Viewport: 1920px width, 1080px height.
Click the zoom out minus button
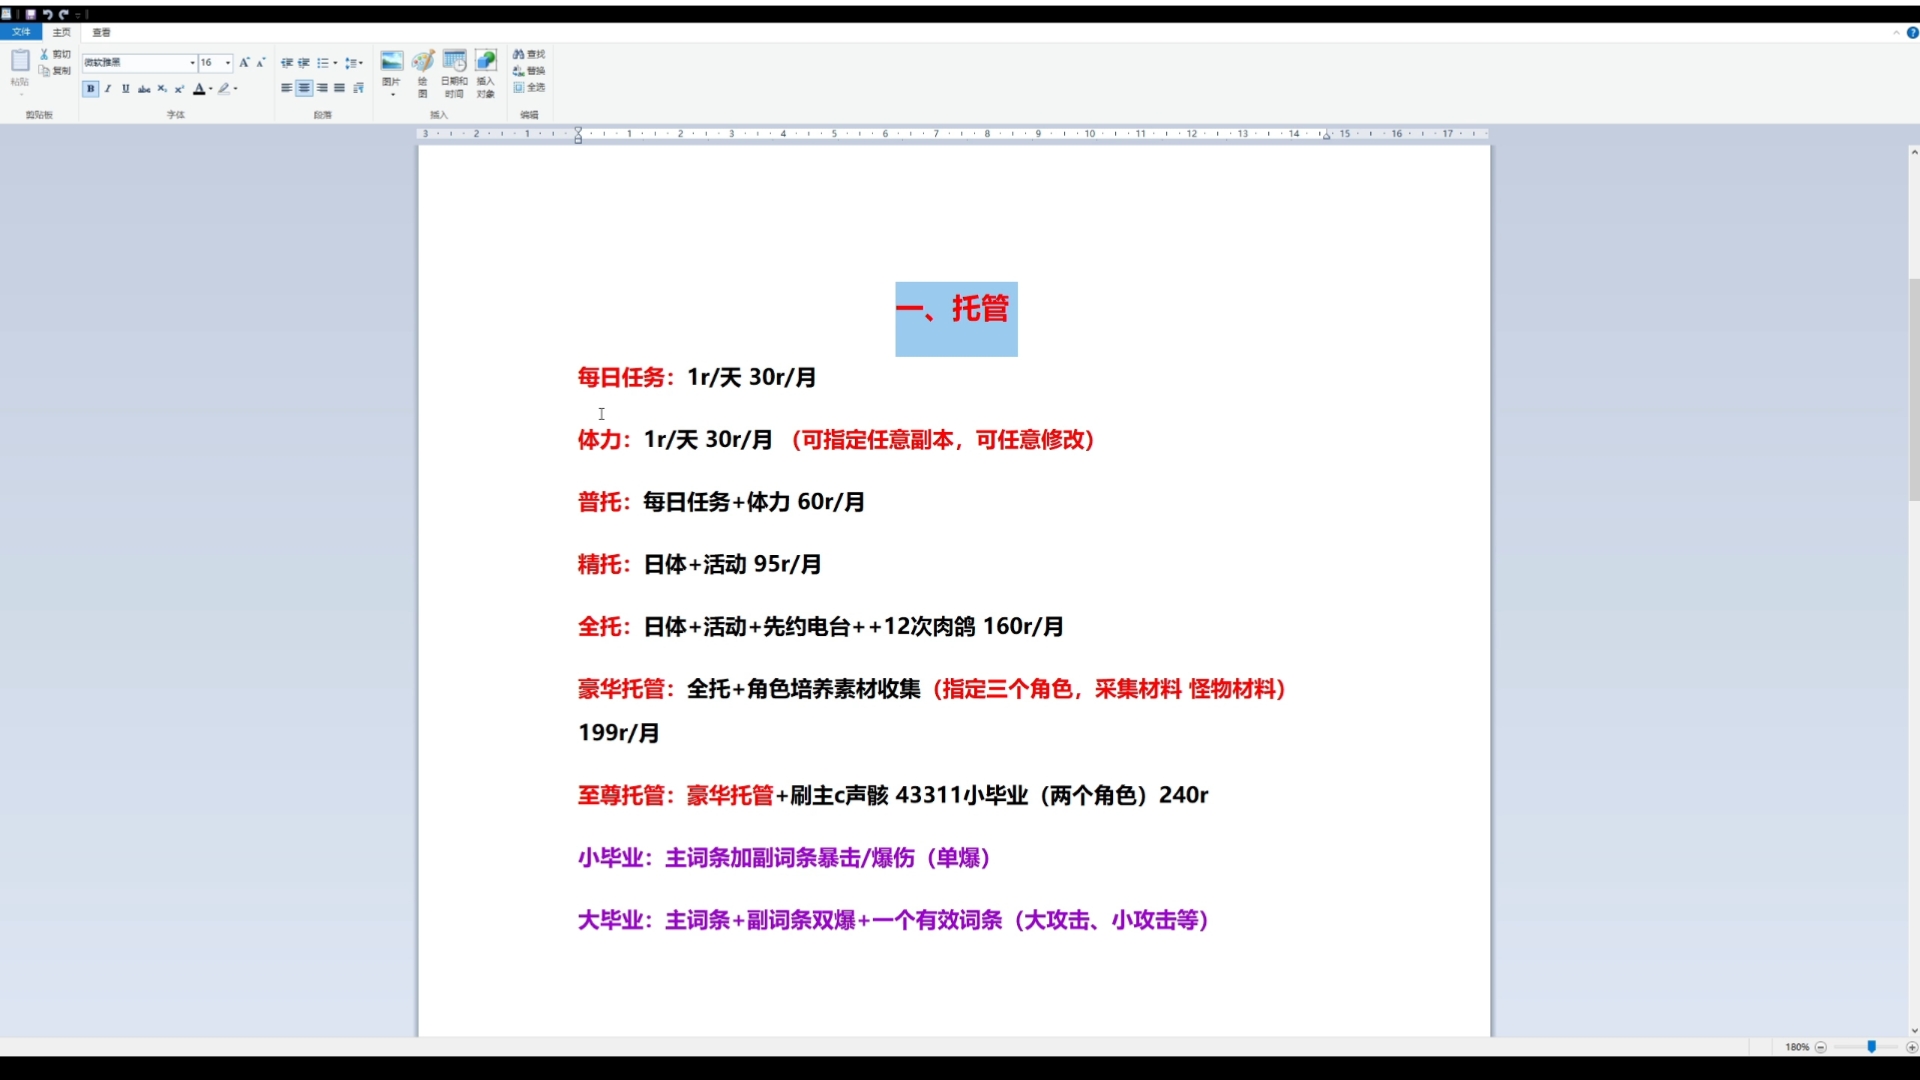[1820, 1047]
